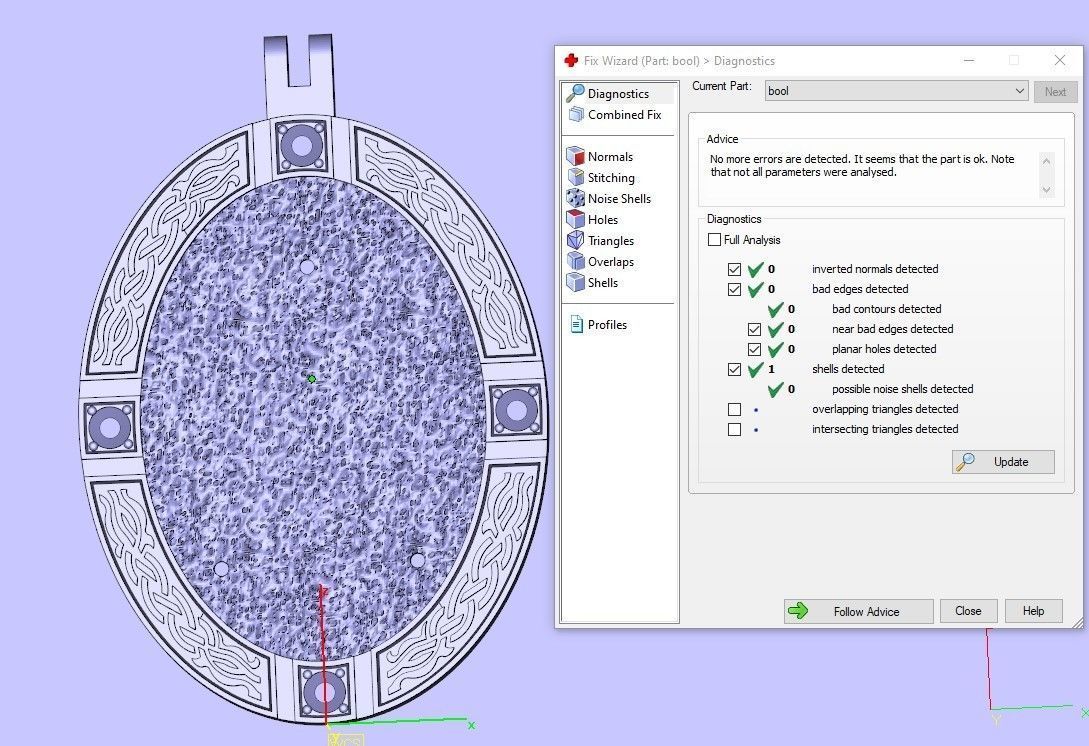Enable overlapping triangles detected checkbox
Viewport: 1089px width, 746px height.
point(734,409)
